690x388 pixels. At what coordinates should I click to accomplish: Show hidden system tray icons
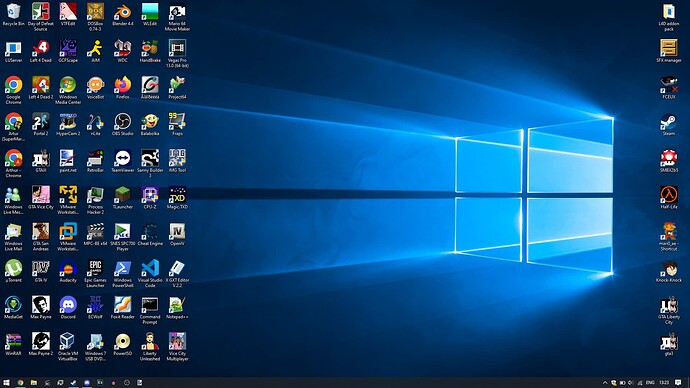coord(605,383)
